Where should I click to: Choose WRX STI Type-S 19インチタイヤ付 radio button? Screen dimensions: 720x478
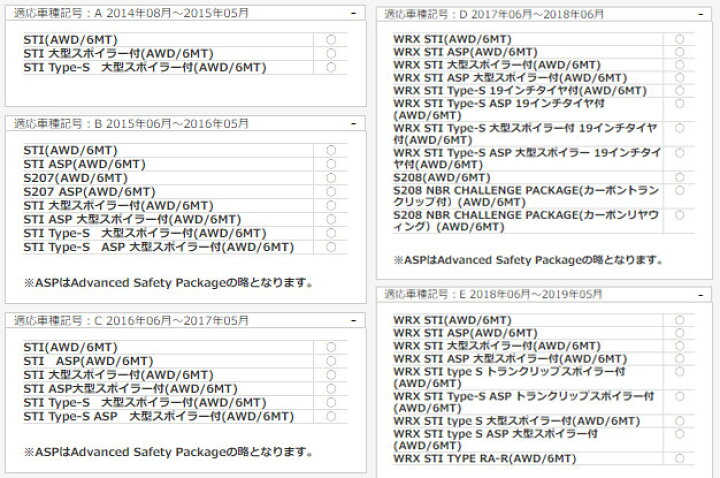point(680,90)
